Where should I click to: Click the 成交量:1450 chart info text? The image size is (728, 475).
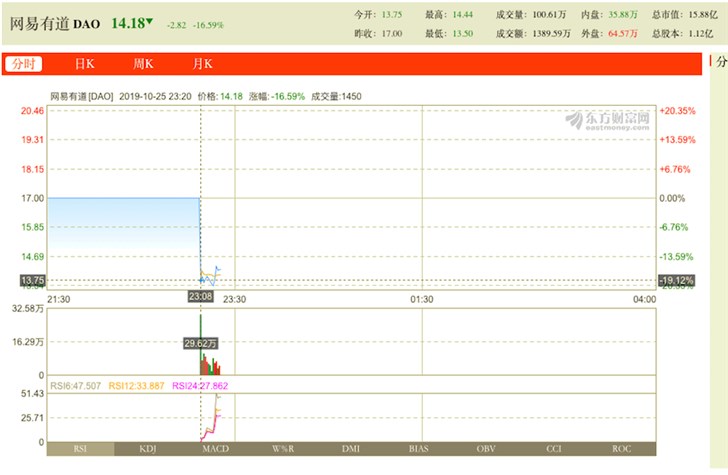[336, 97]
